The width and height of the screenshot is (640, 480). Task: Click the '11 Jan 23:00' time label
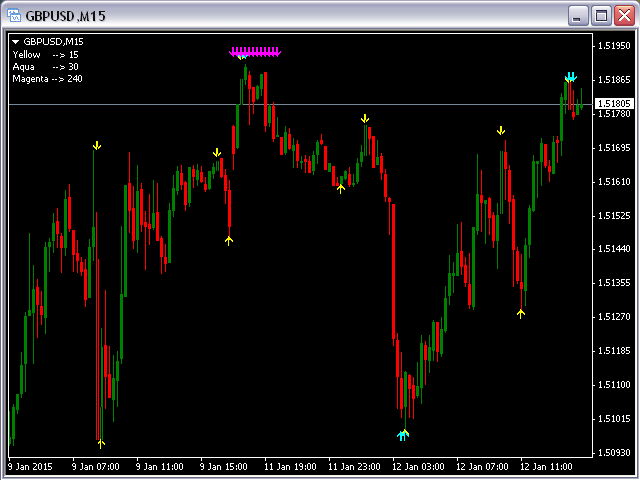(x=354, y=467)
